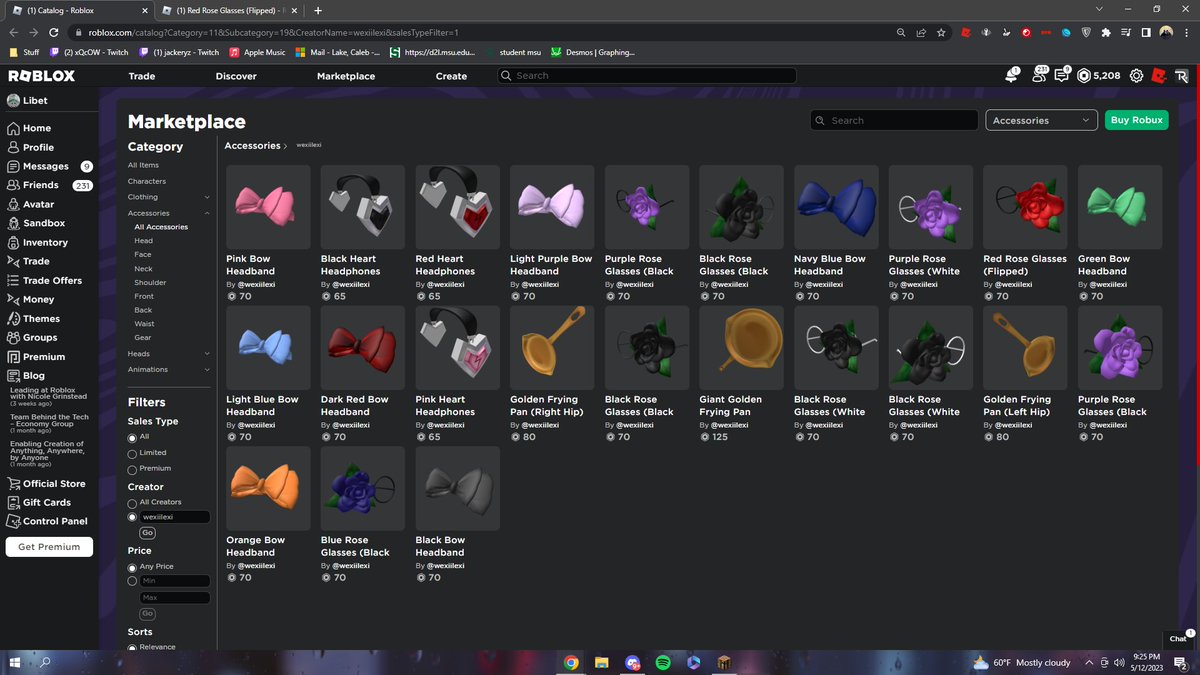The image size is (1200, 675).
Task: Open Control Panel in the sidebar
Action: [x=47, y=521]
